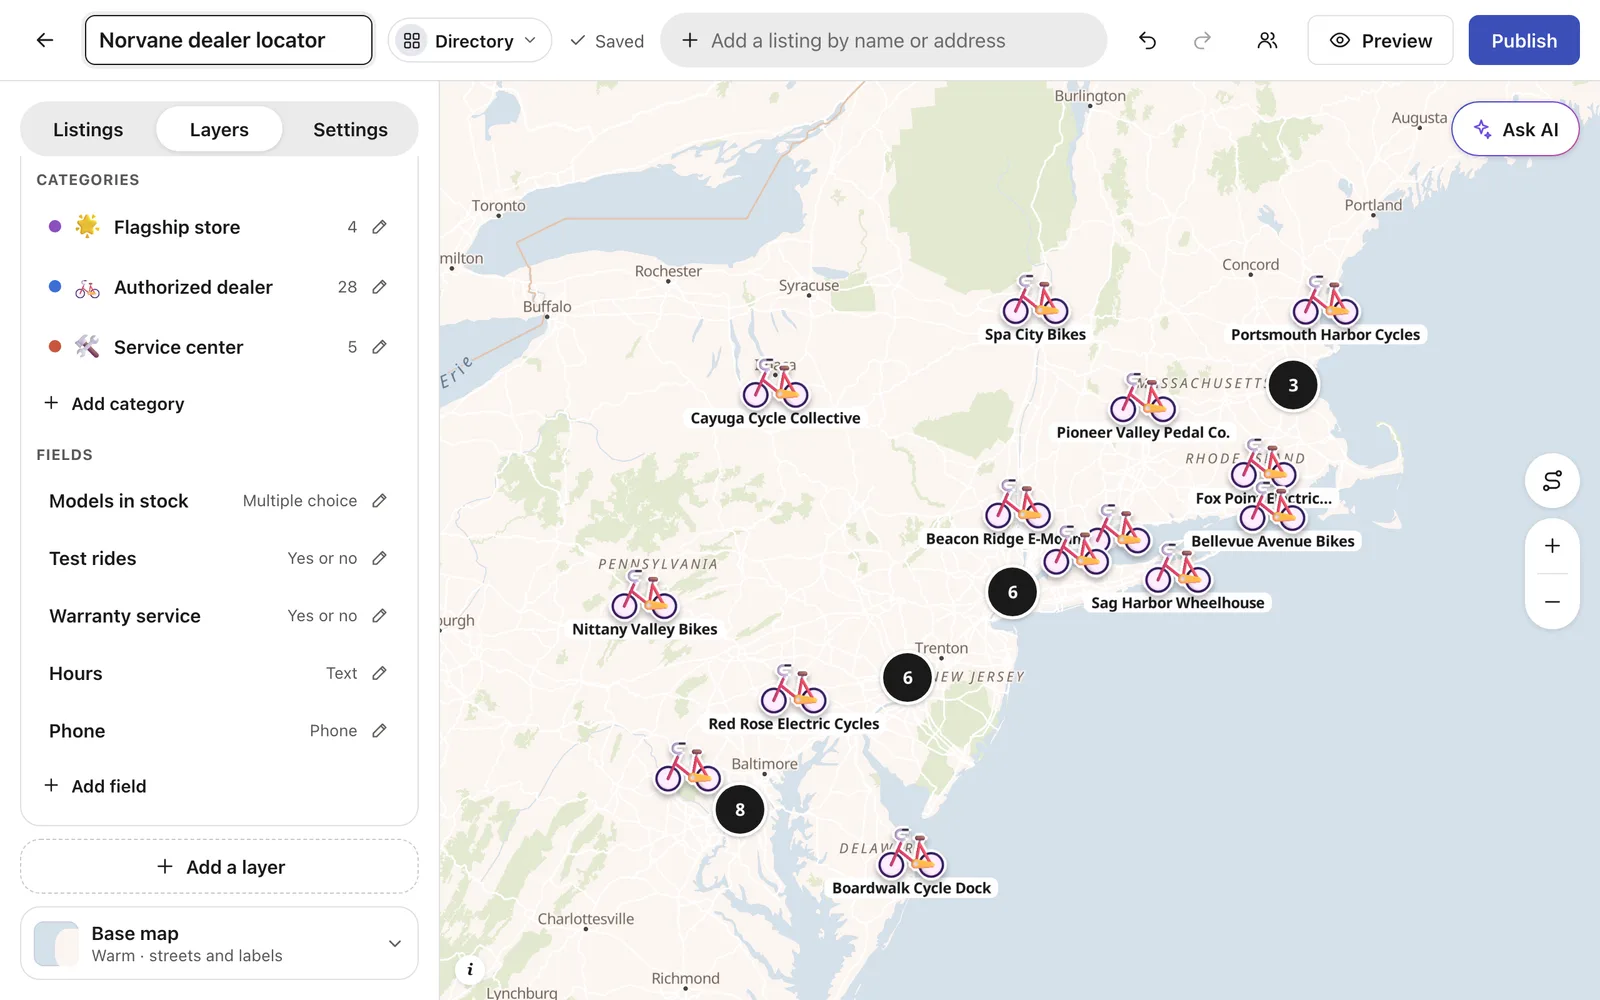Open the Ask AI assistant

[1515, 129]
